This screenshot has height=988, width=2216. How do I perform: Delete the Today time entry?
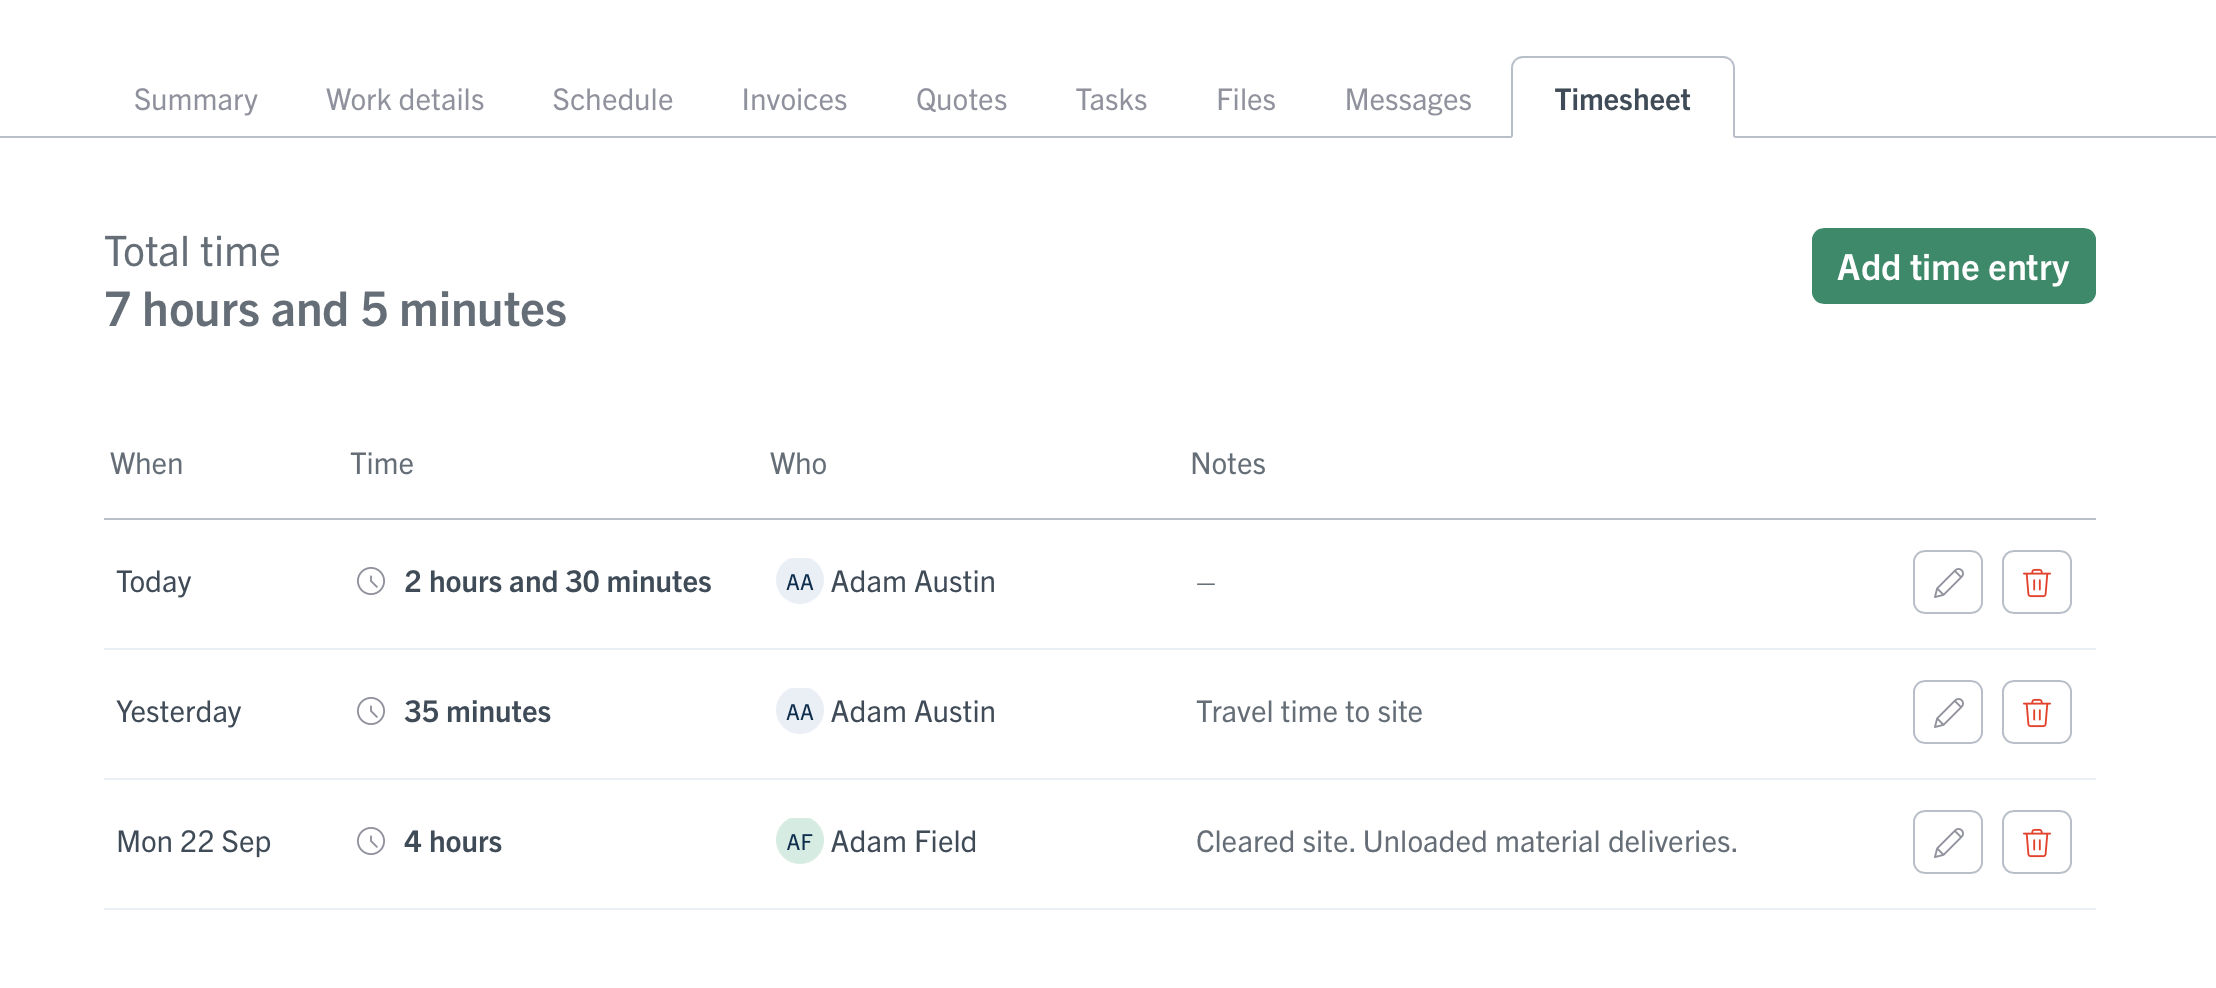[2036, 582]
